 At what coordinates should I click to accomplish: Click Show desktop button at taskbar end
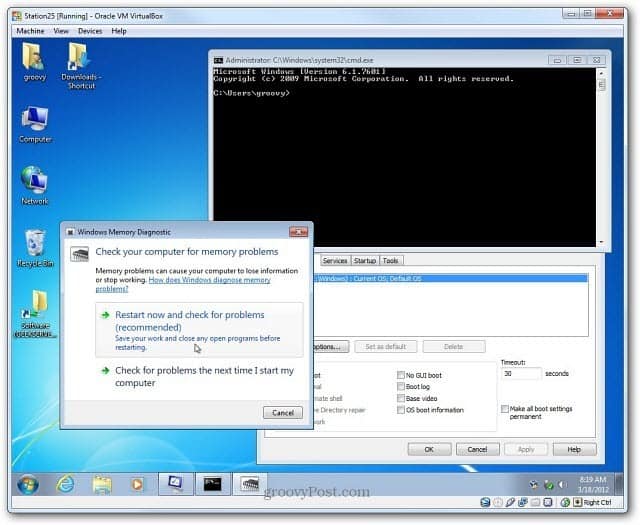619,485
